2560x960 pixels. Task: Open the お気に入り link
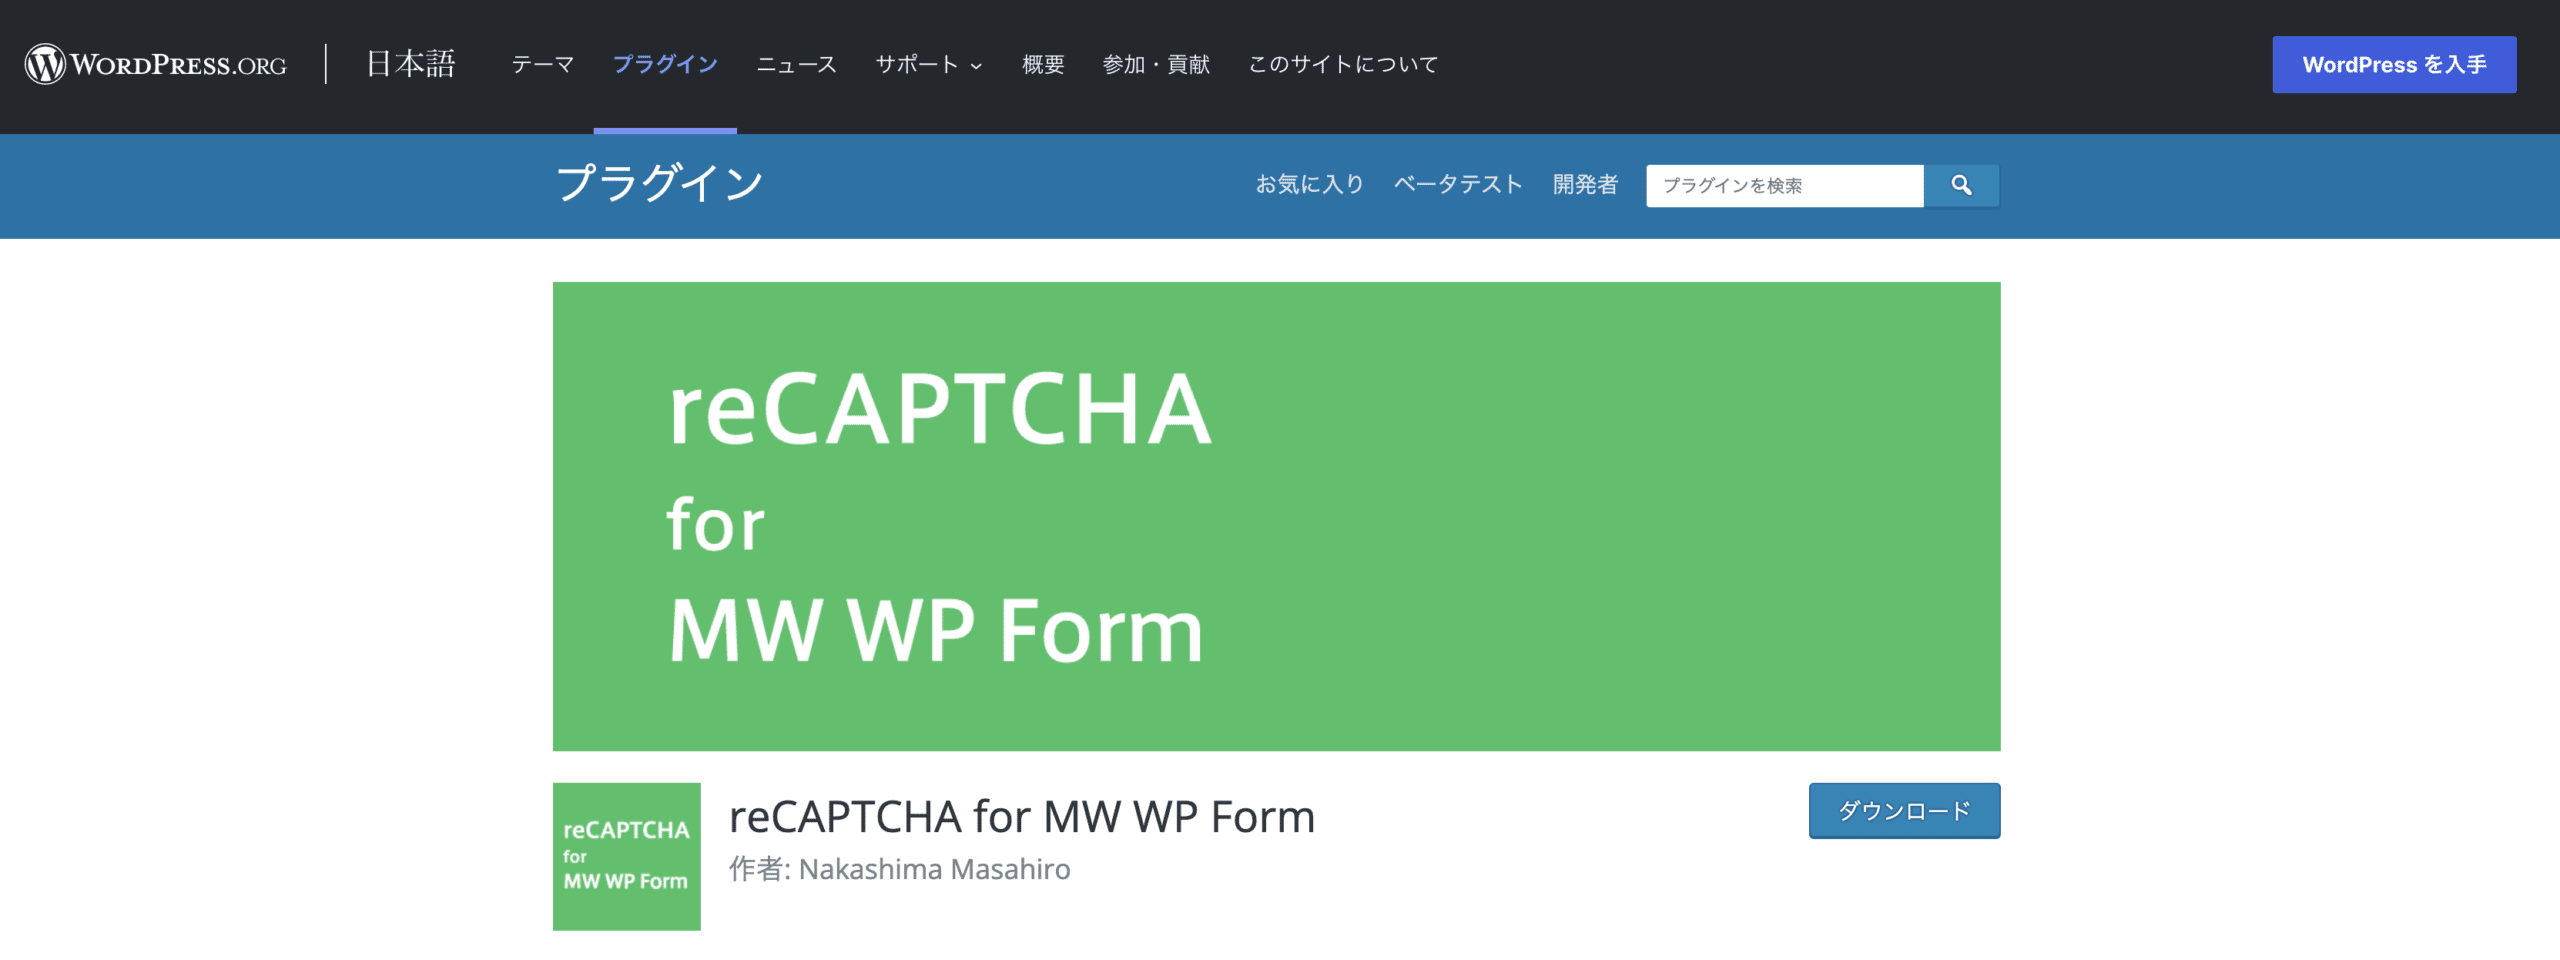coord(1308,184)
